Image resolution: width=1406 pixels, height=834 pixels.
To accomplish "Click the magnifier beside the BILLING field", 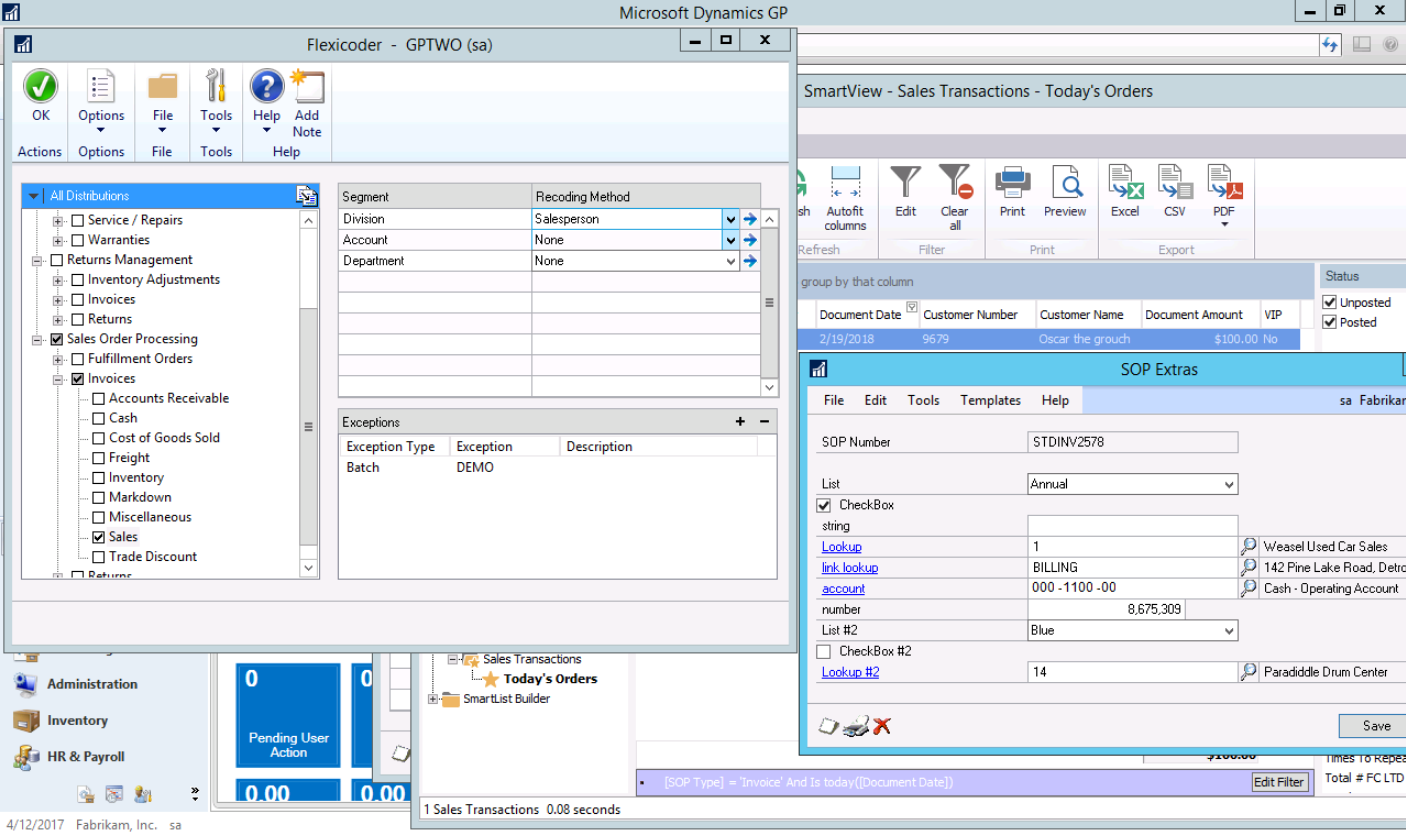I will point(1248,568).
